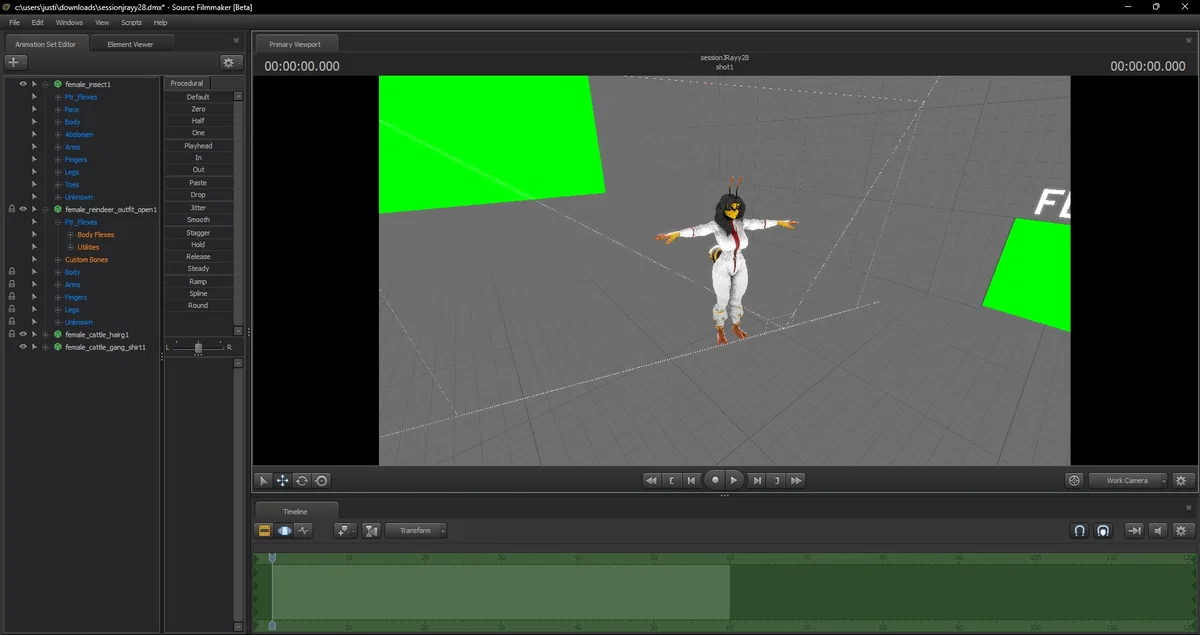Viewport: 1200px width, 635px height.
Task: Expand the Face group under female_insect1
Action: click(58, 110)
